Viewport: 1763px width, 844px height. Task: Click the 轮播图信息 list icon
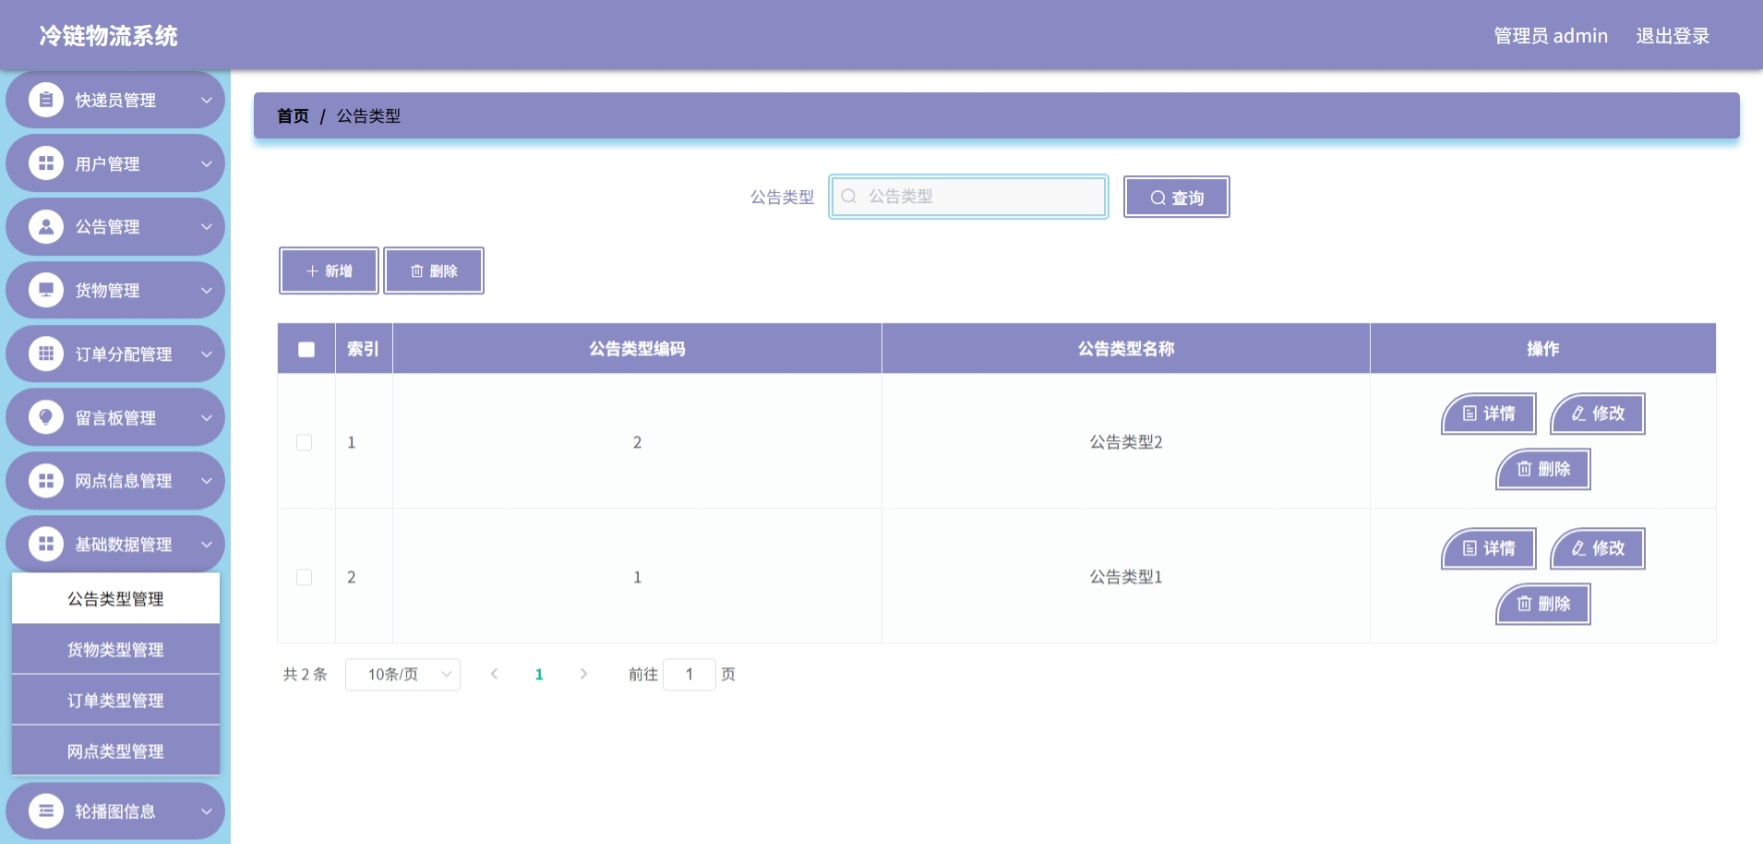(46, 811)
